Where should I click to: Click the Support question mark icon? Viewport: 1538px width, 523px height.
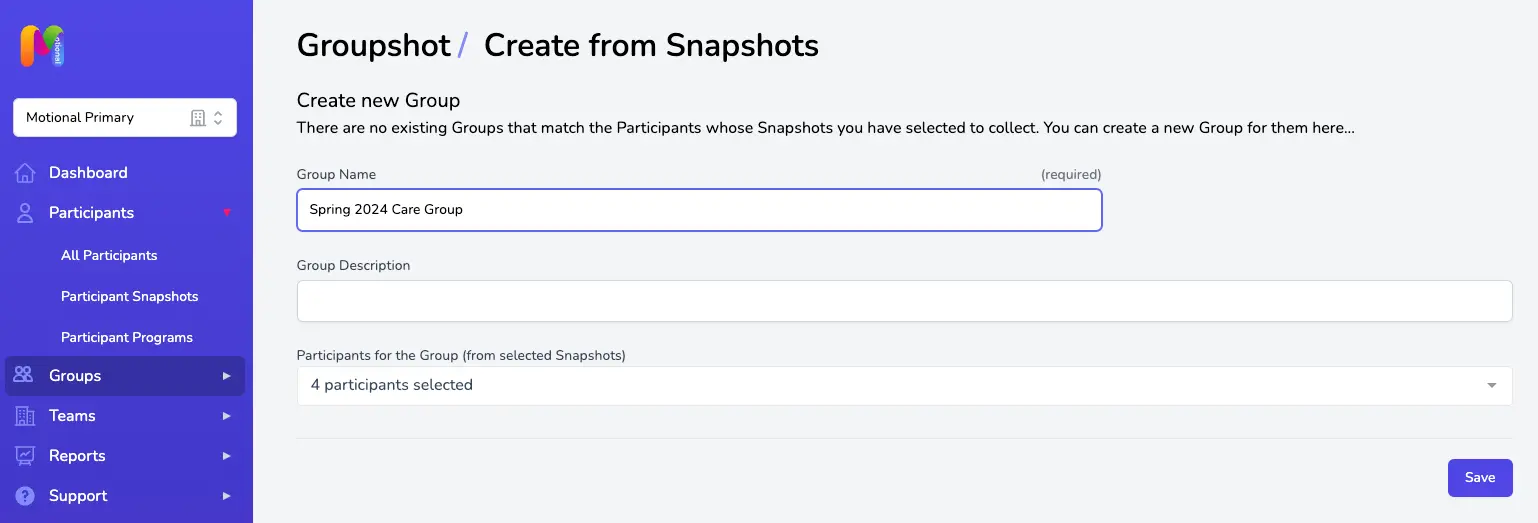(26, 496)
